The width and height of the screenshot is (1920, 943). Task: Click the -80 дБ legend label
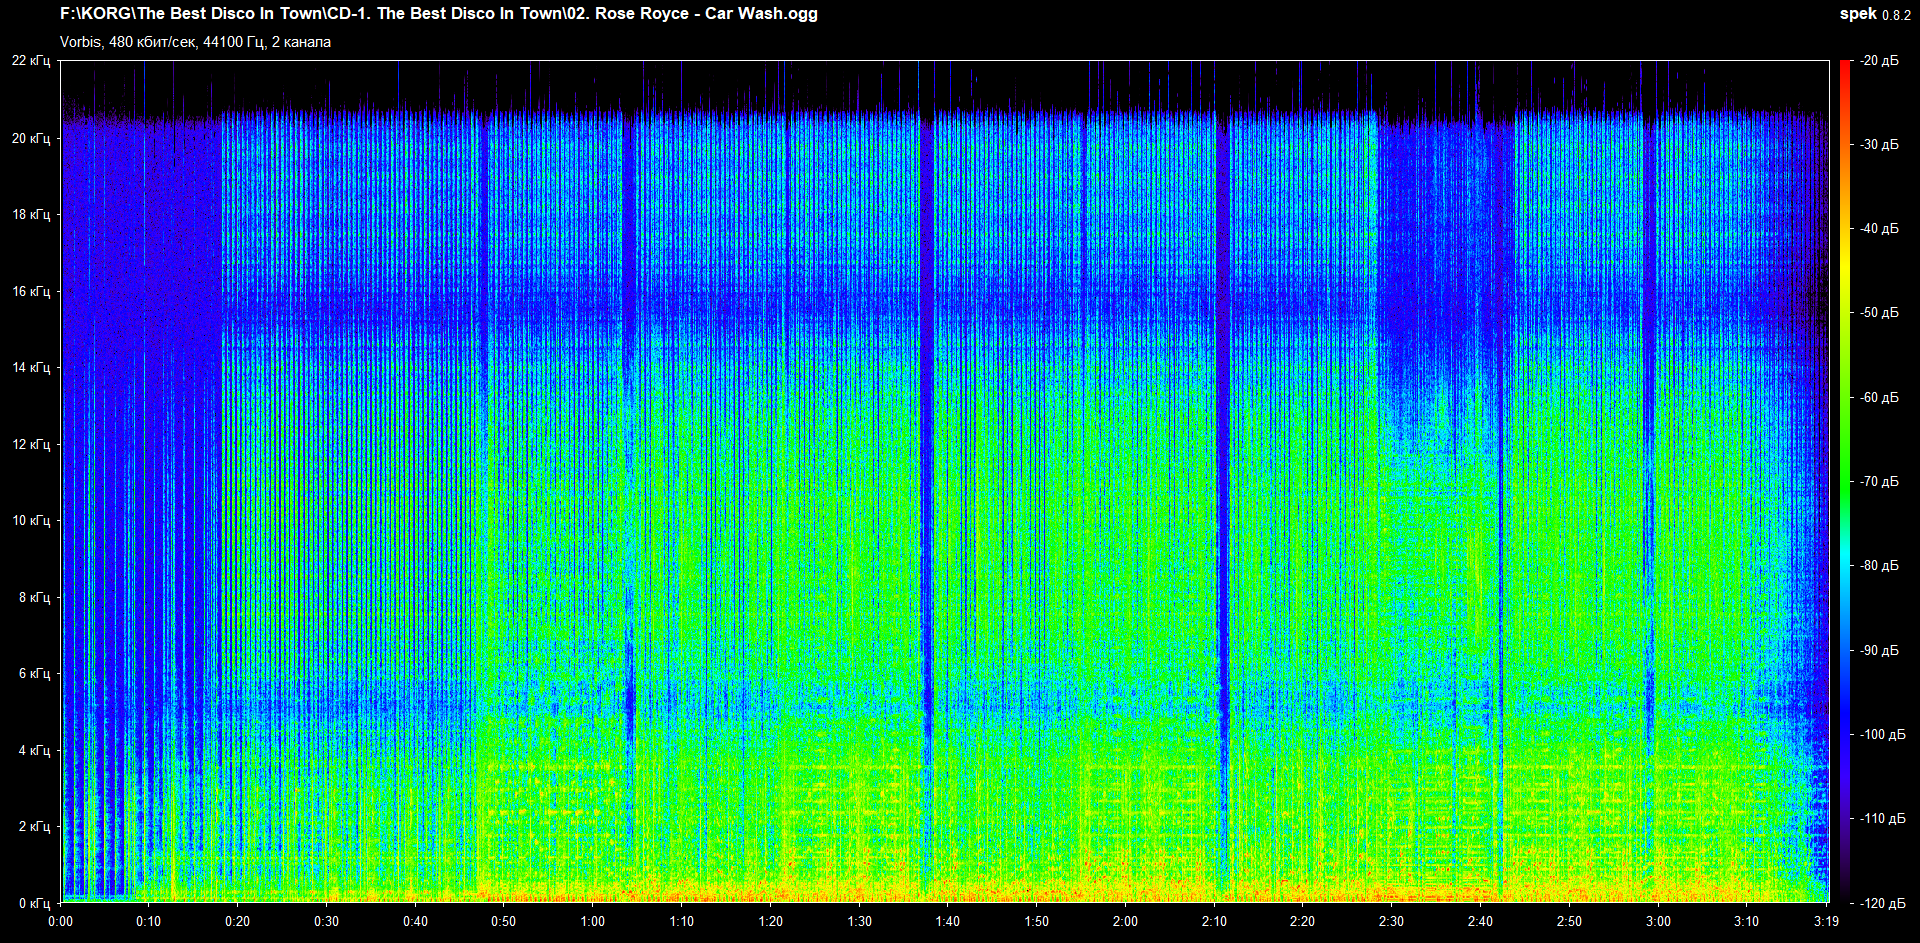click(x=1880, y=566)
